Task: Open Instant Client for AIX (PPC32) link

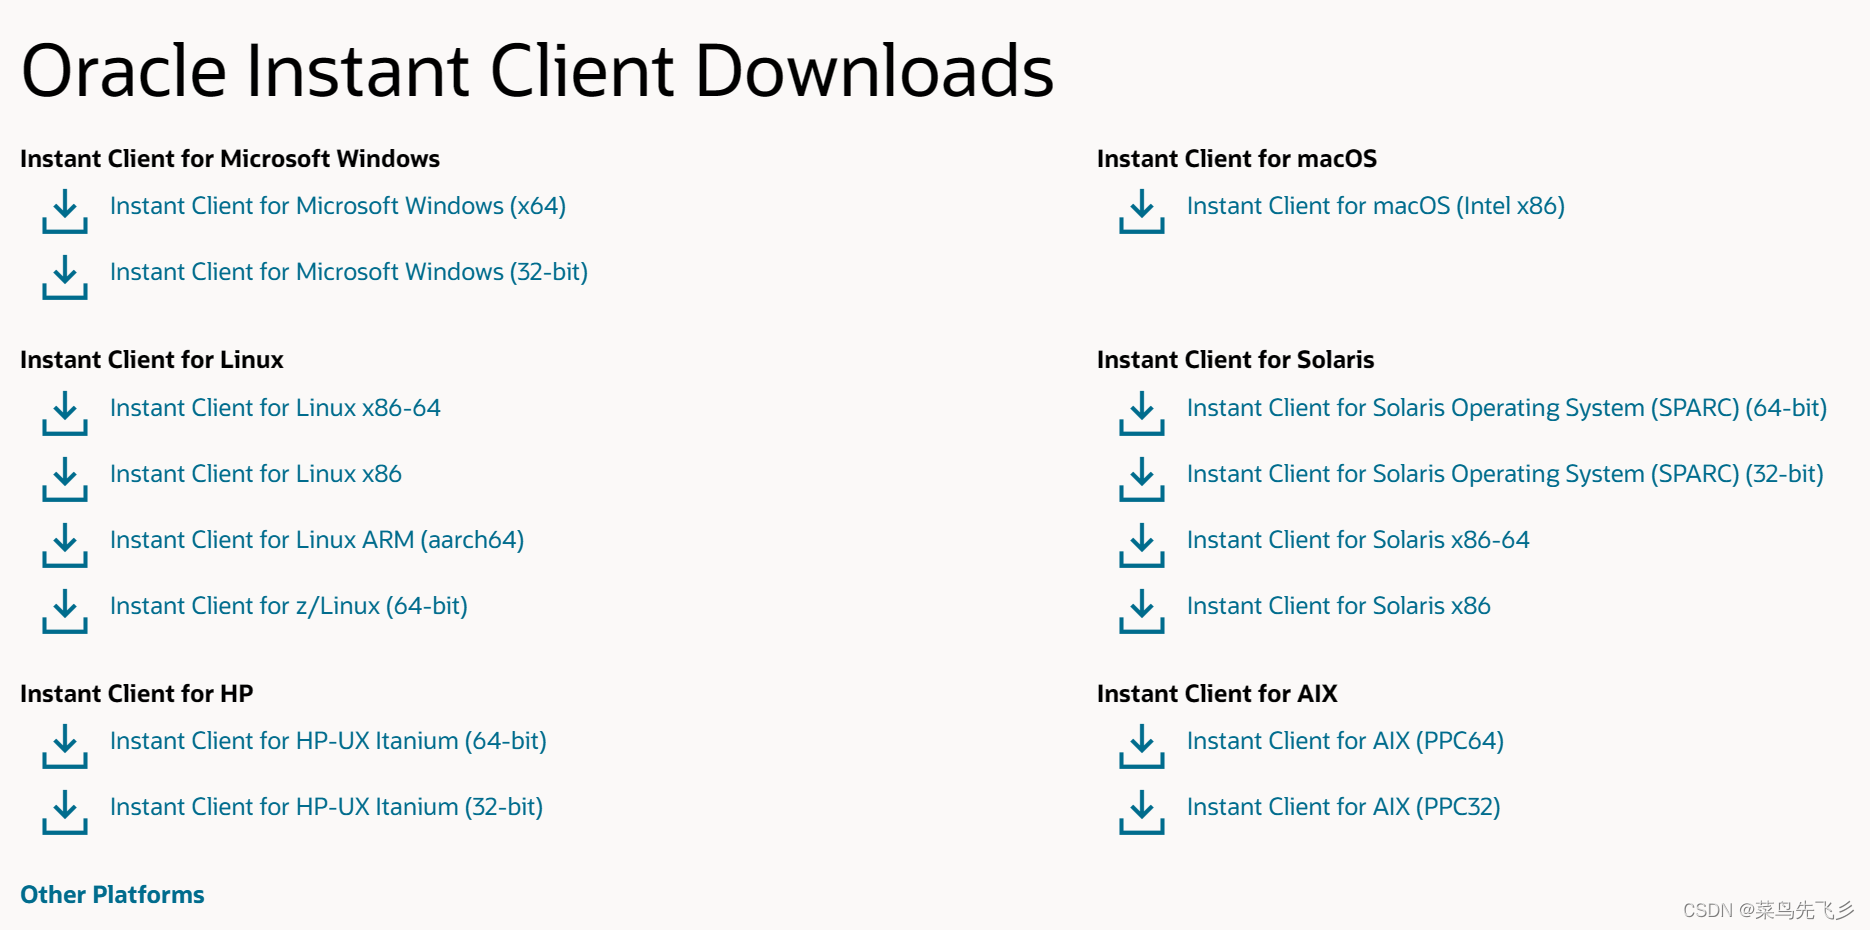Action: tap(1344, 807)
